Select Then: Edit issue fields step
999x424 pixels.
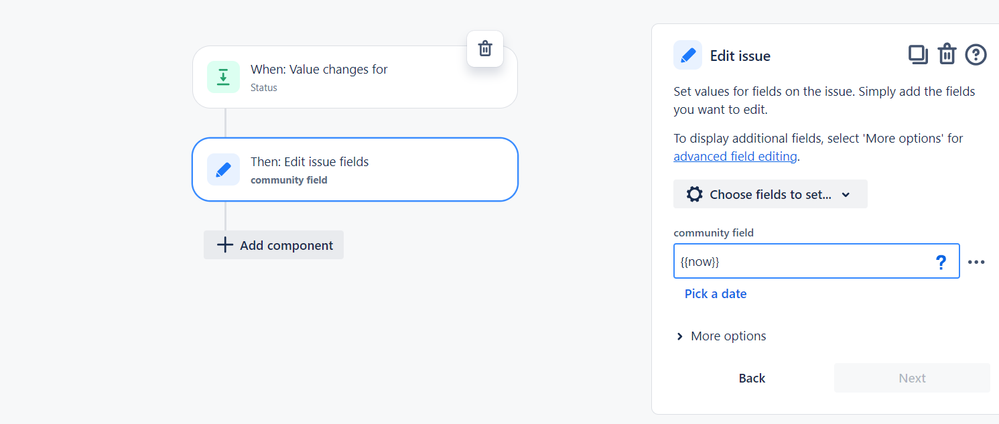(x=355, y=169)
